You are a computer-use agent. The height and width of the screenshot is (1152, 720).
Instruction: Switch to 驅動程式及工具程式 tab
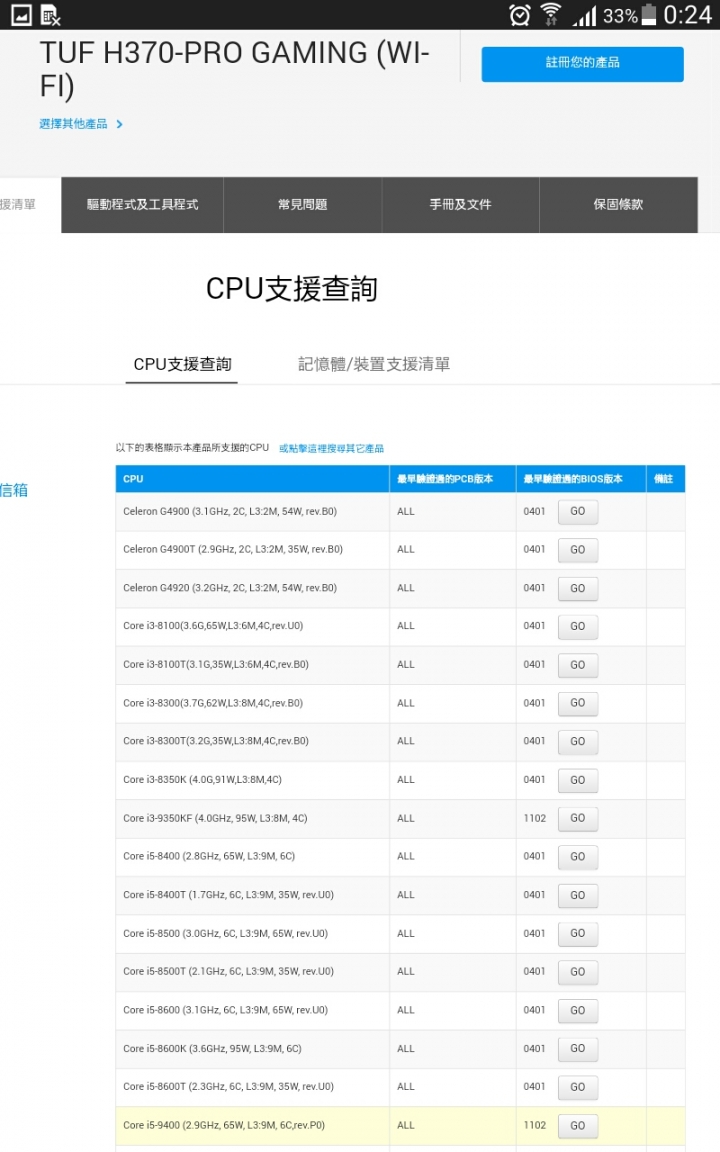click(143, 205)
